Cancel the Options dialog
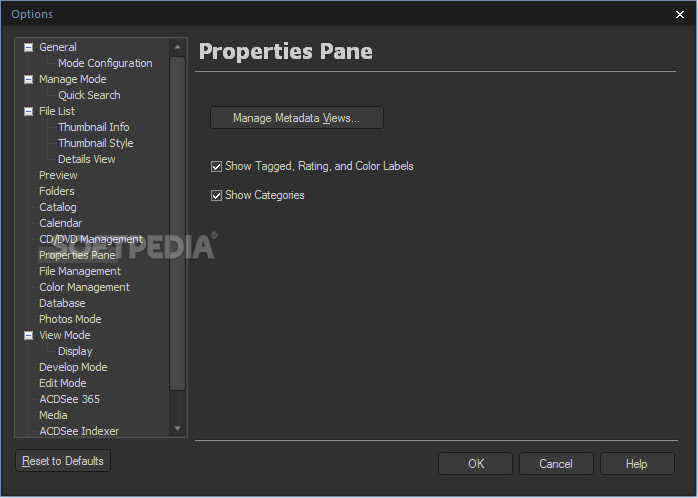Image resolution: width=698 pixels, height=498 pixels. (556, 464)
